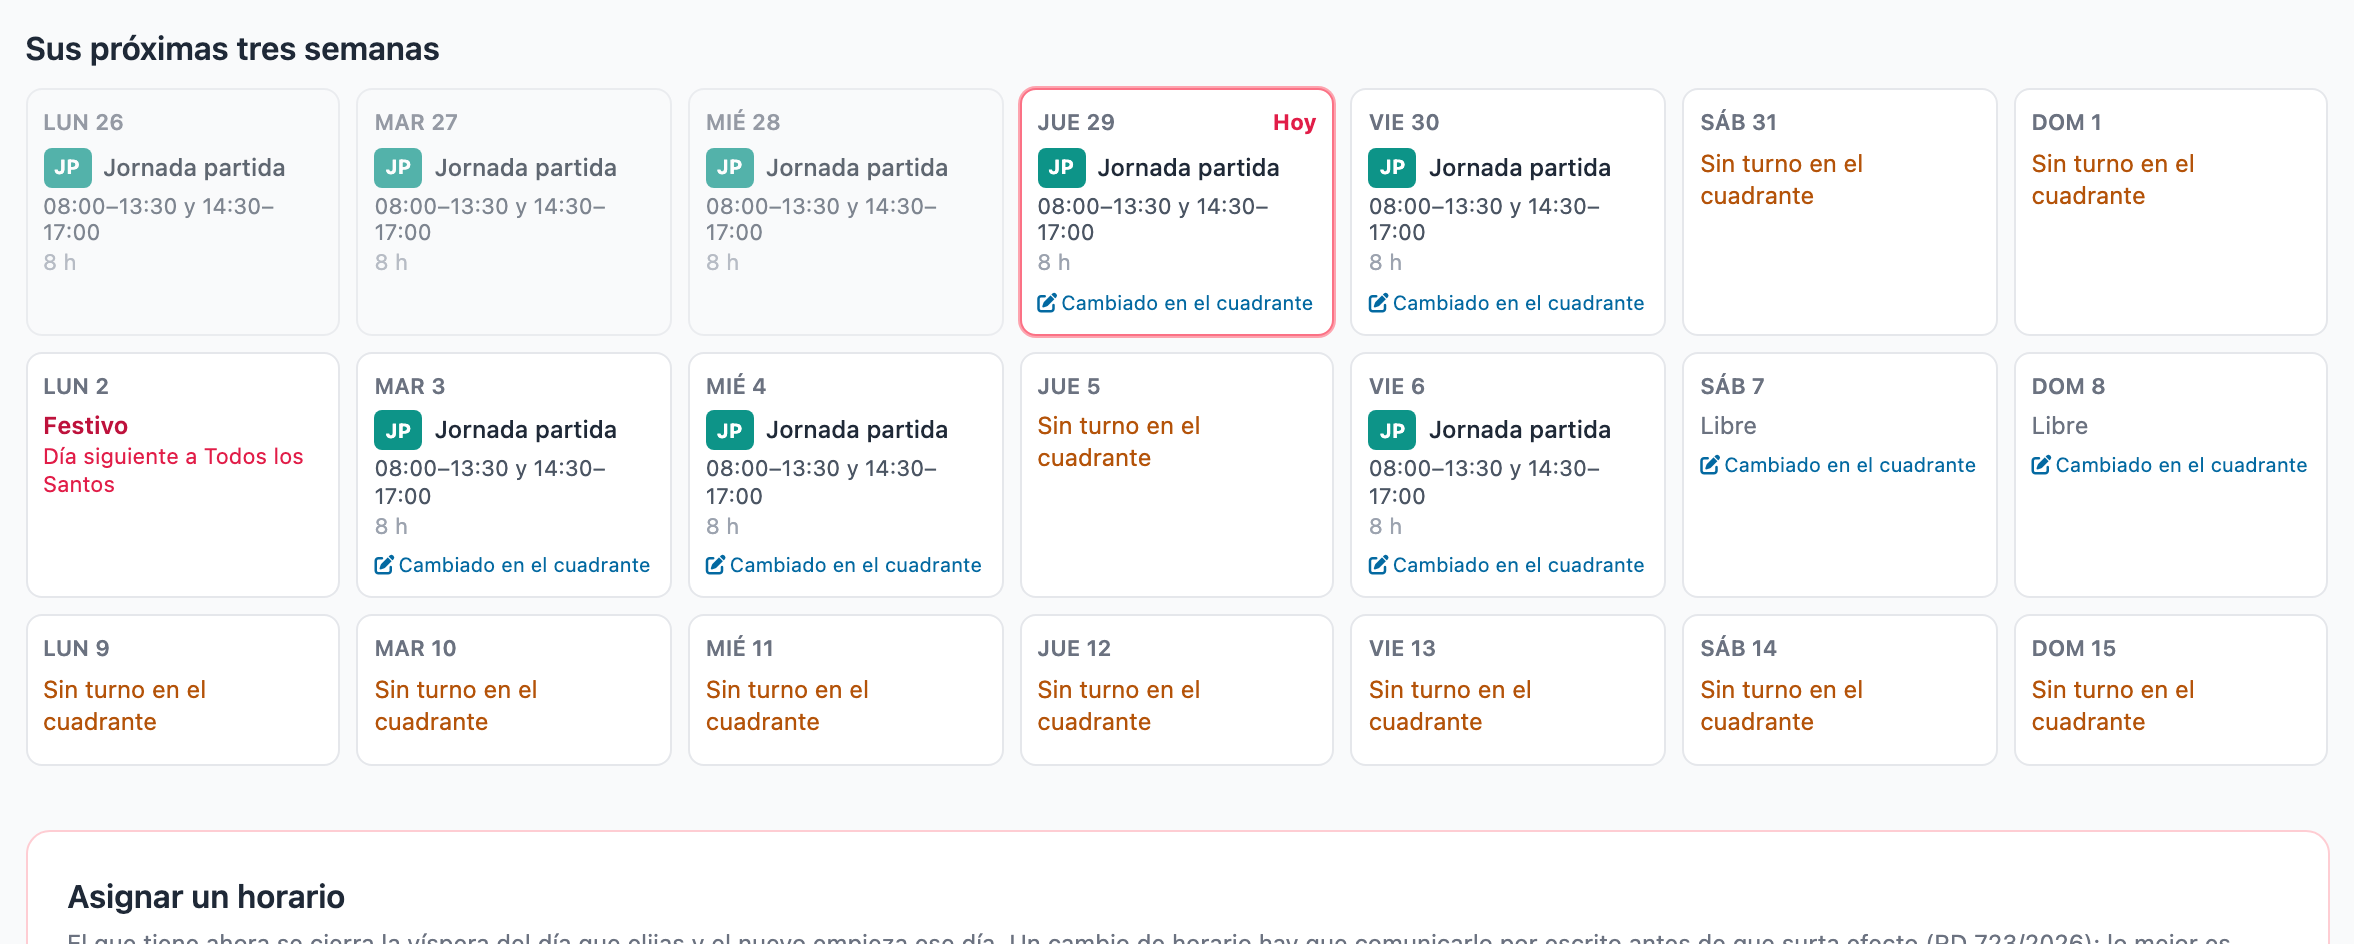Select 'Sin turno en el cuadrante' on VIE 13

tap(1450, 706)
